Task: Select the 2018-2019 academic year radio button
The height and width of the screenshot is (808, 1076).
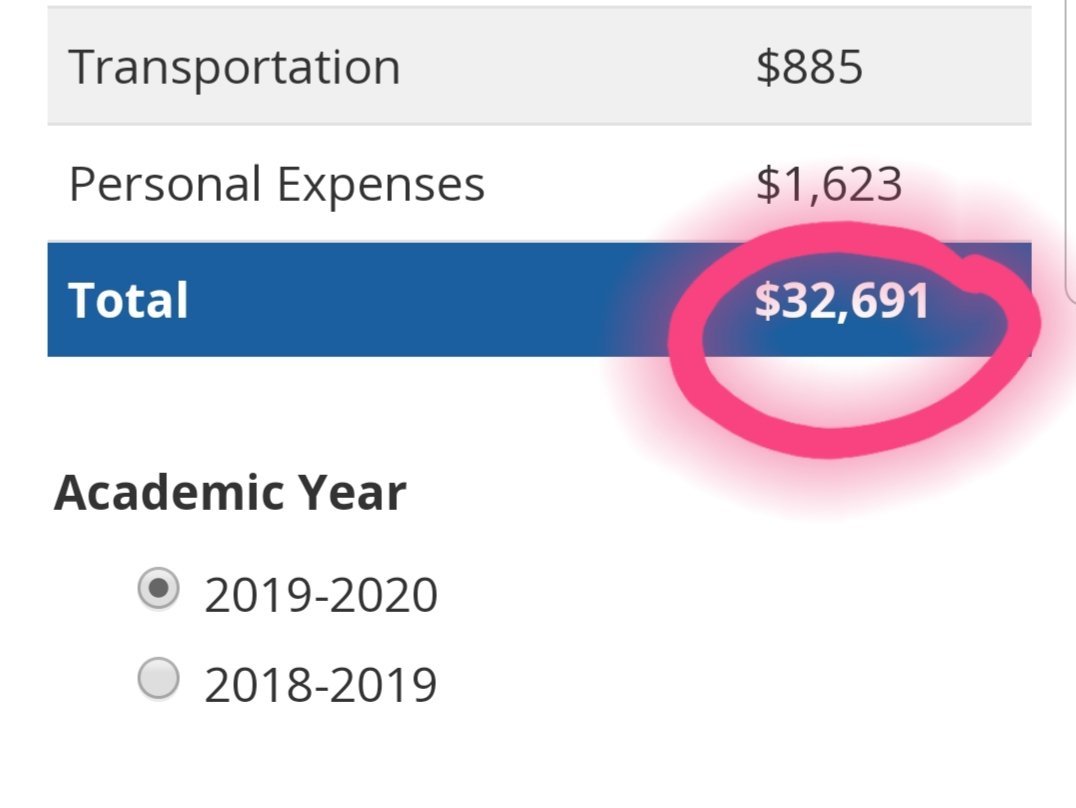Action: coord(159,678)
